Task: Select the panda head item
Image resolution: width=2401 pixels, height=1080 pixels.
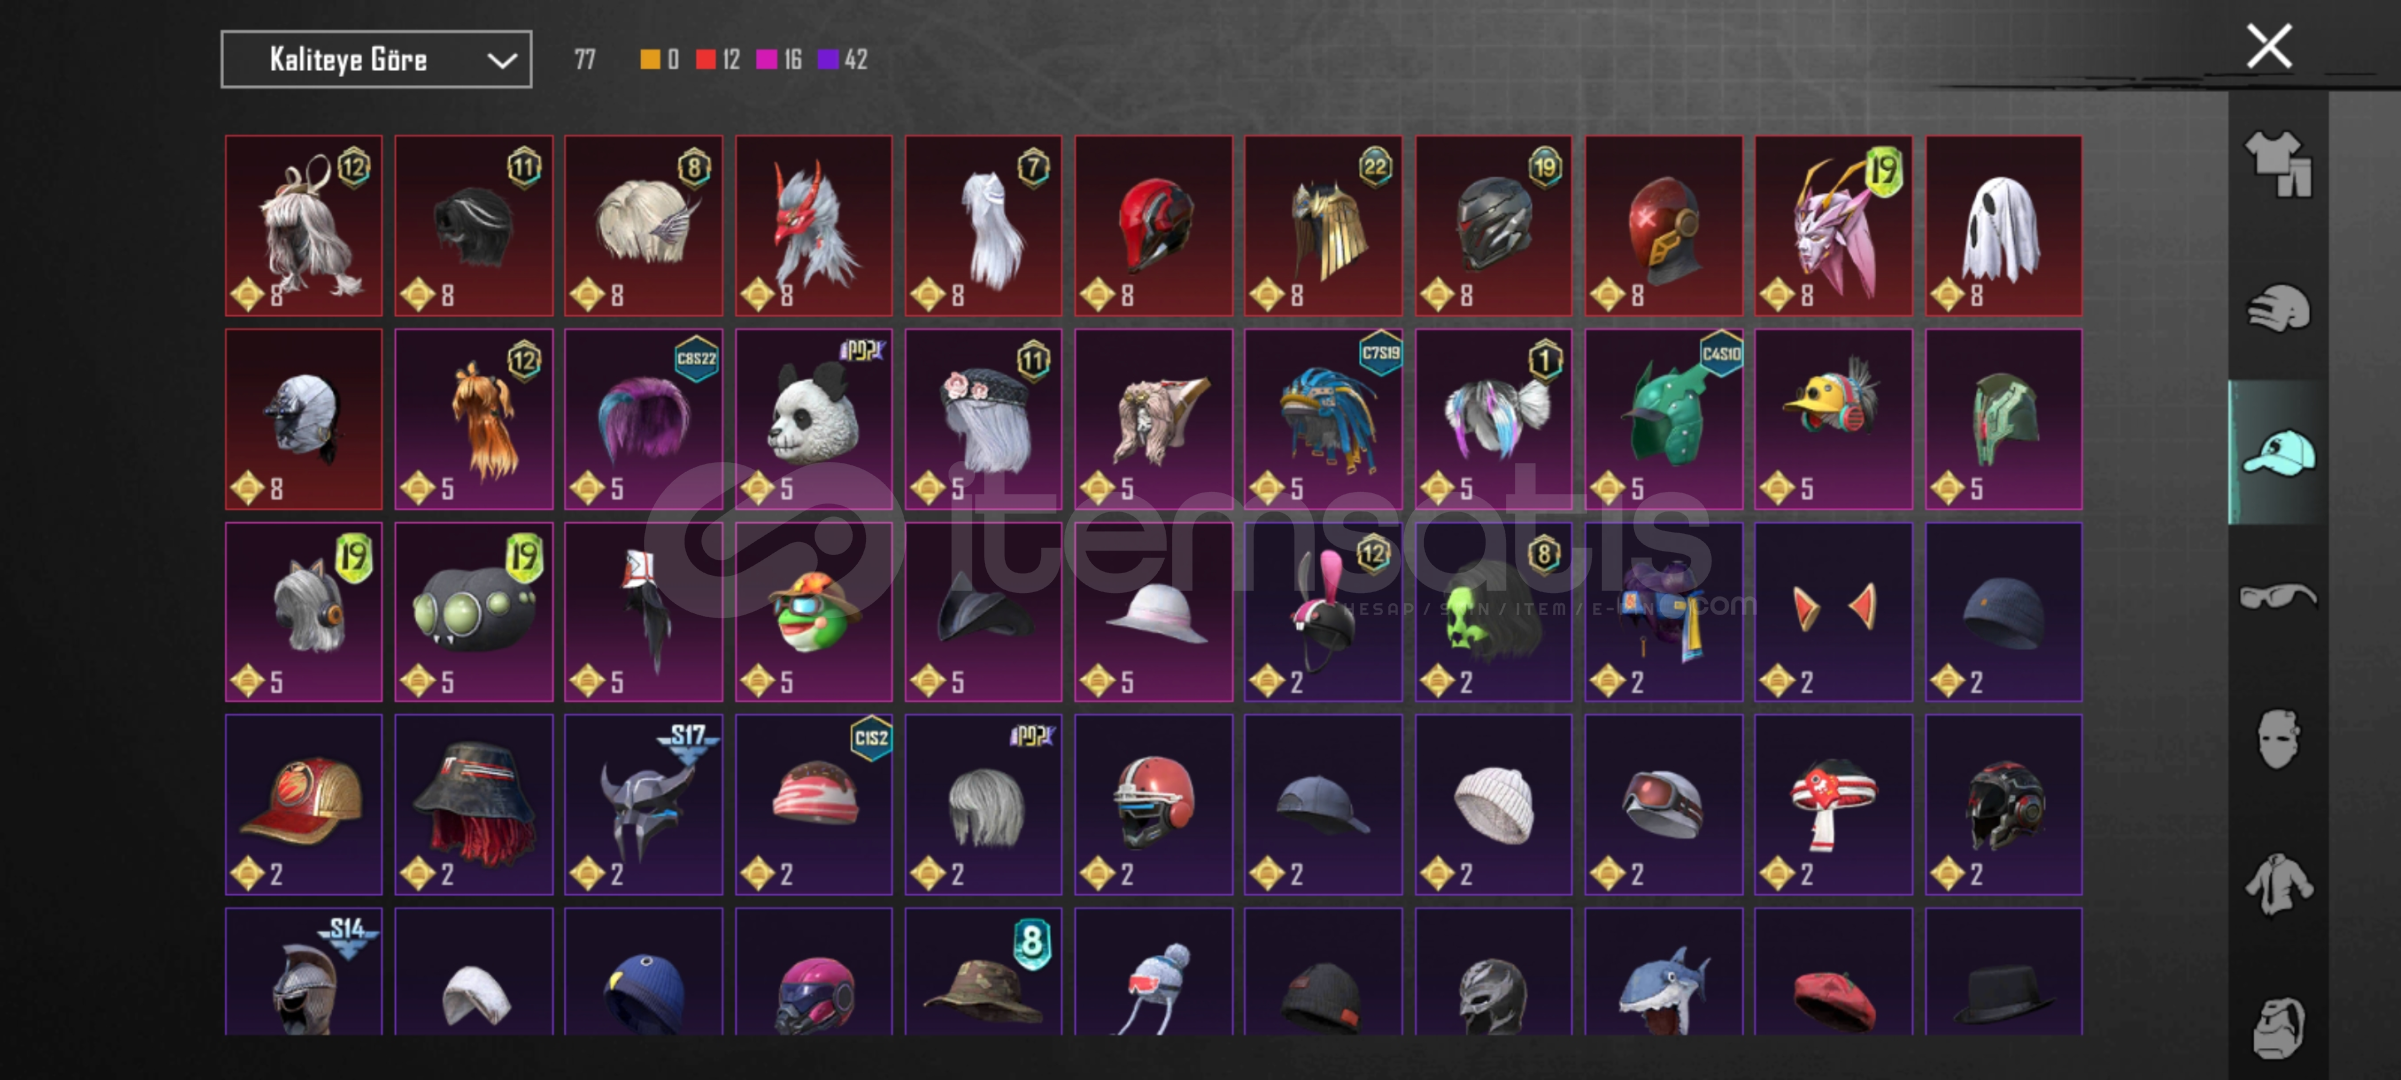Action: (x=813, y=419)
